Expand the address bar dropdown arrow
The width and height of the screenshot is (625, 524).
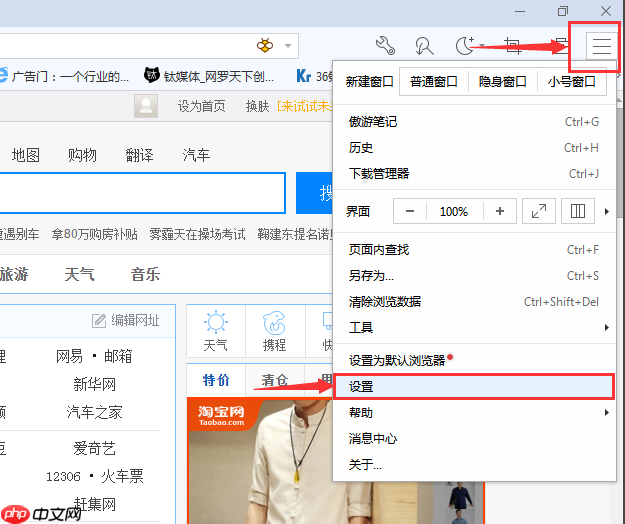(288, 45)
